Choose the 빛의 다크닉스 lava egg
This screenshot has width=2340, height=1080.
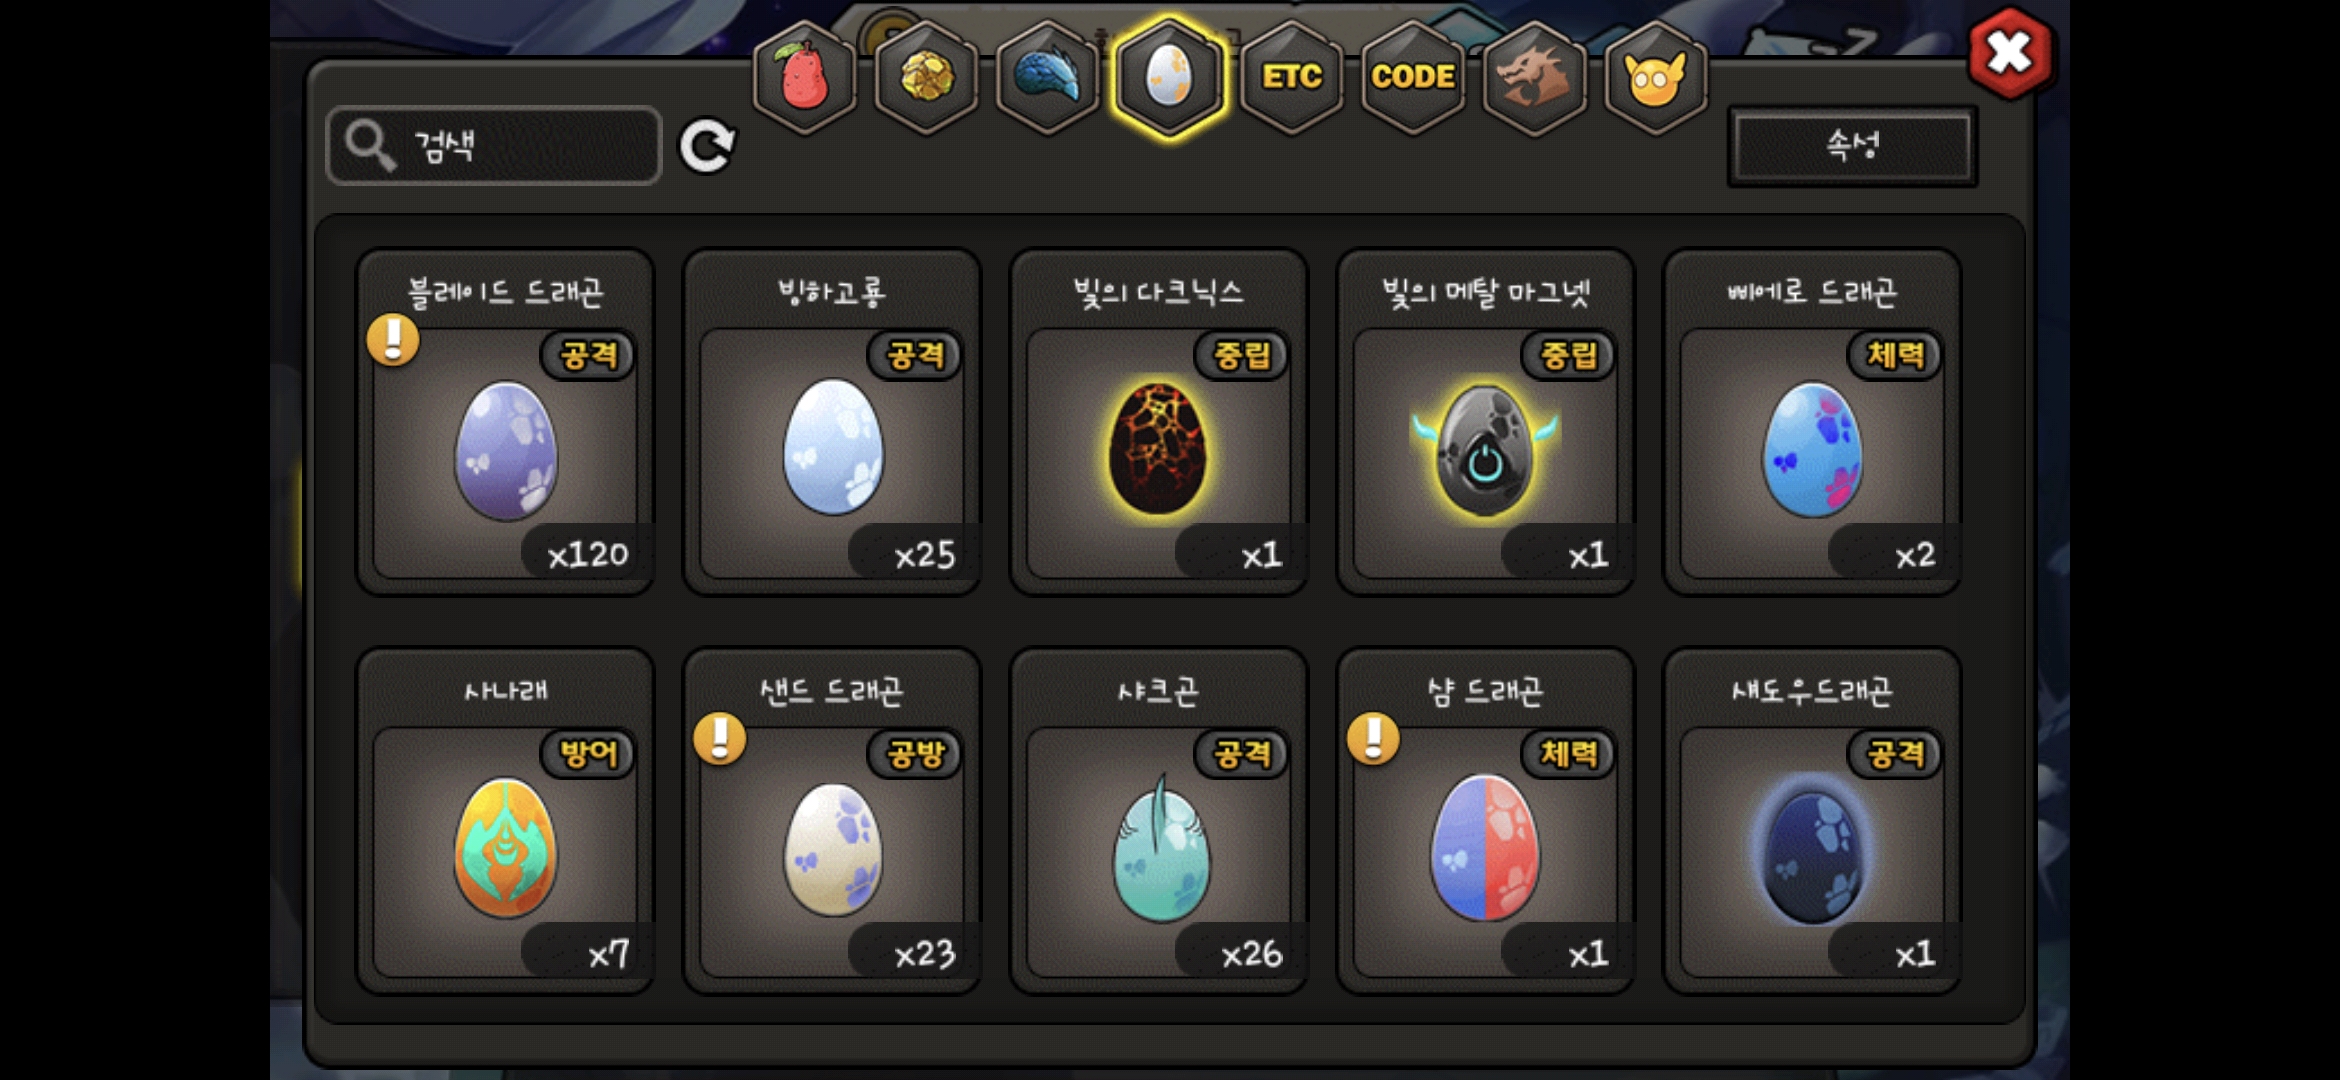tap(1159, 422)
